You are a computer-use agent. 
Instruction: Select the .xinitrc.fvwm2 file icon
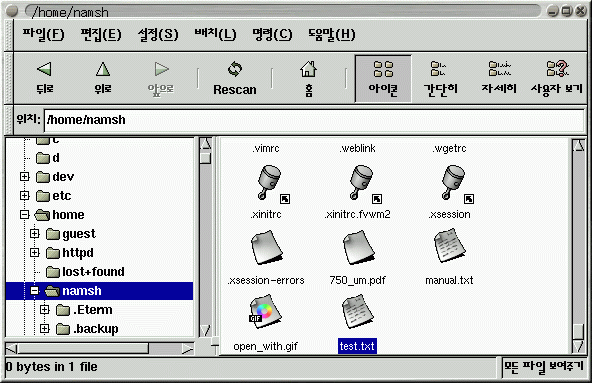(x=362, y=183)
